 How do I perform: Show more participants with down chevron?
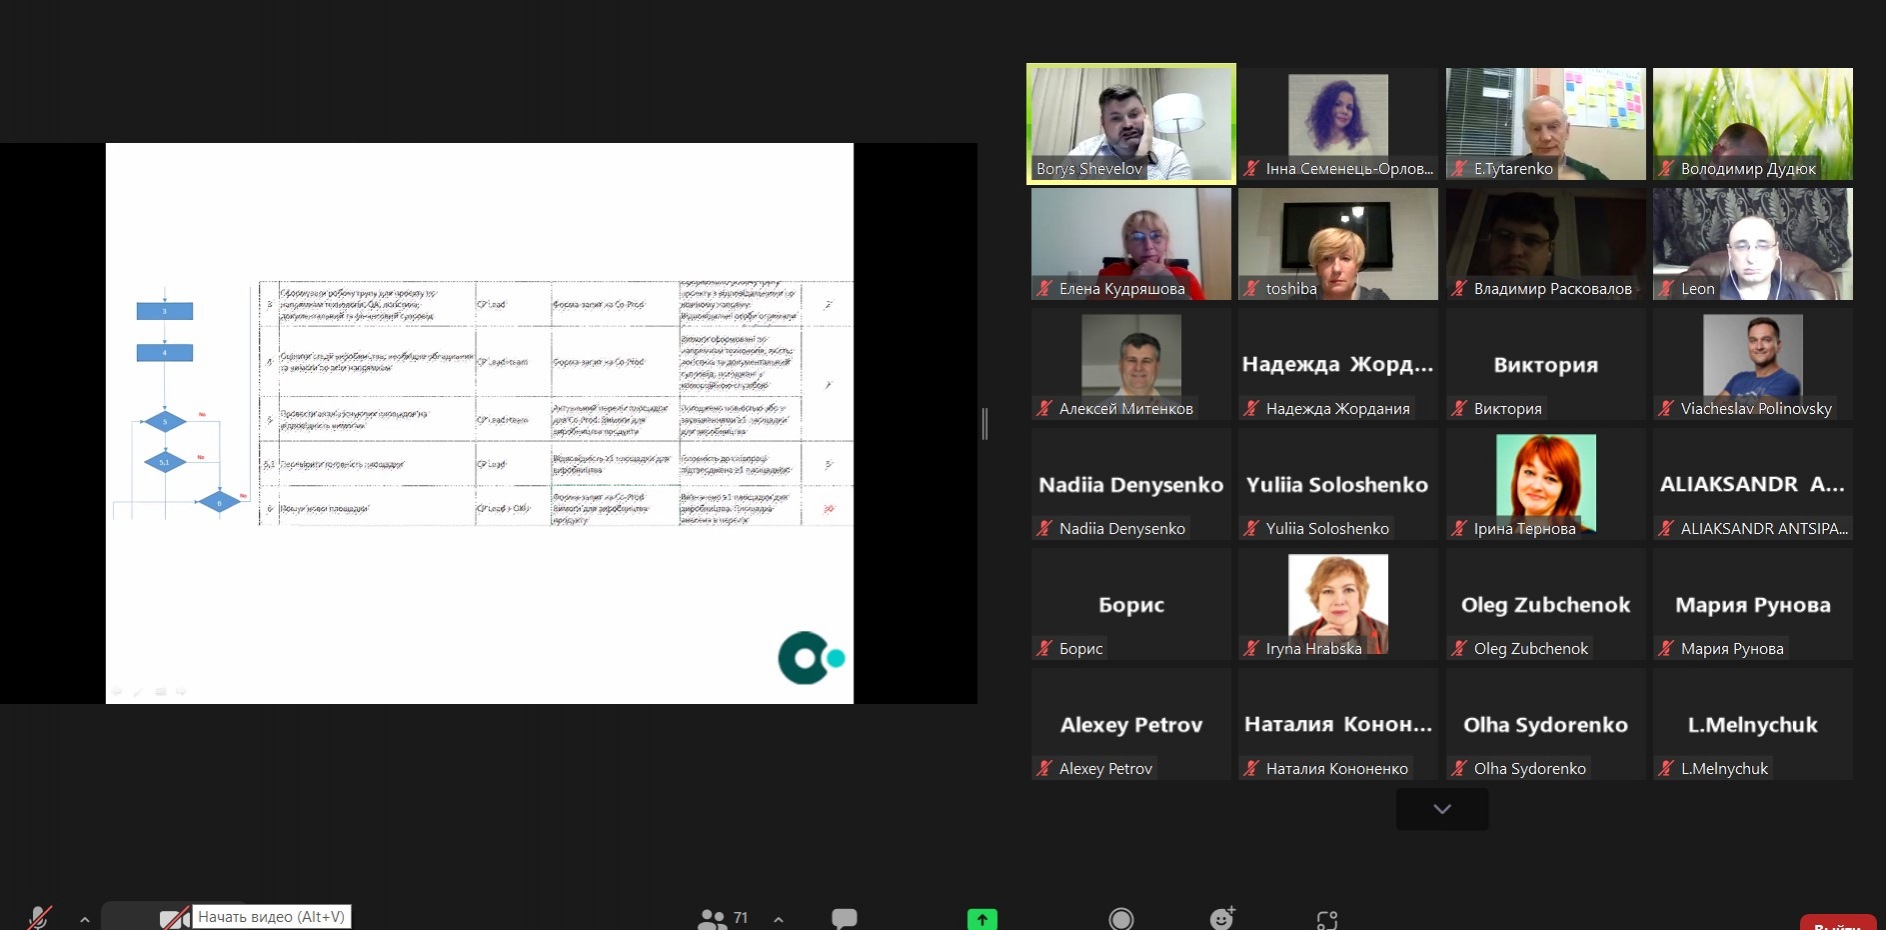click(1442, 809)
